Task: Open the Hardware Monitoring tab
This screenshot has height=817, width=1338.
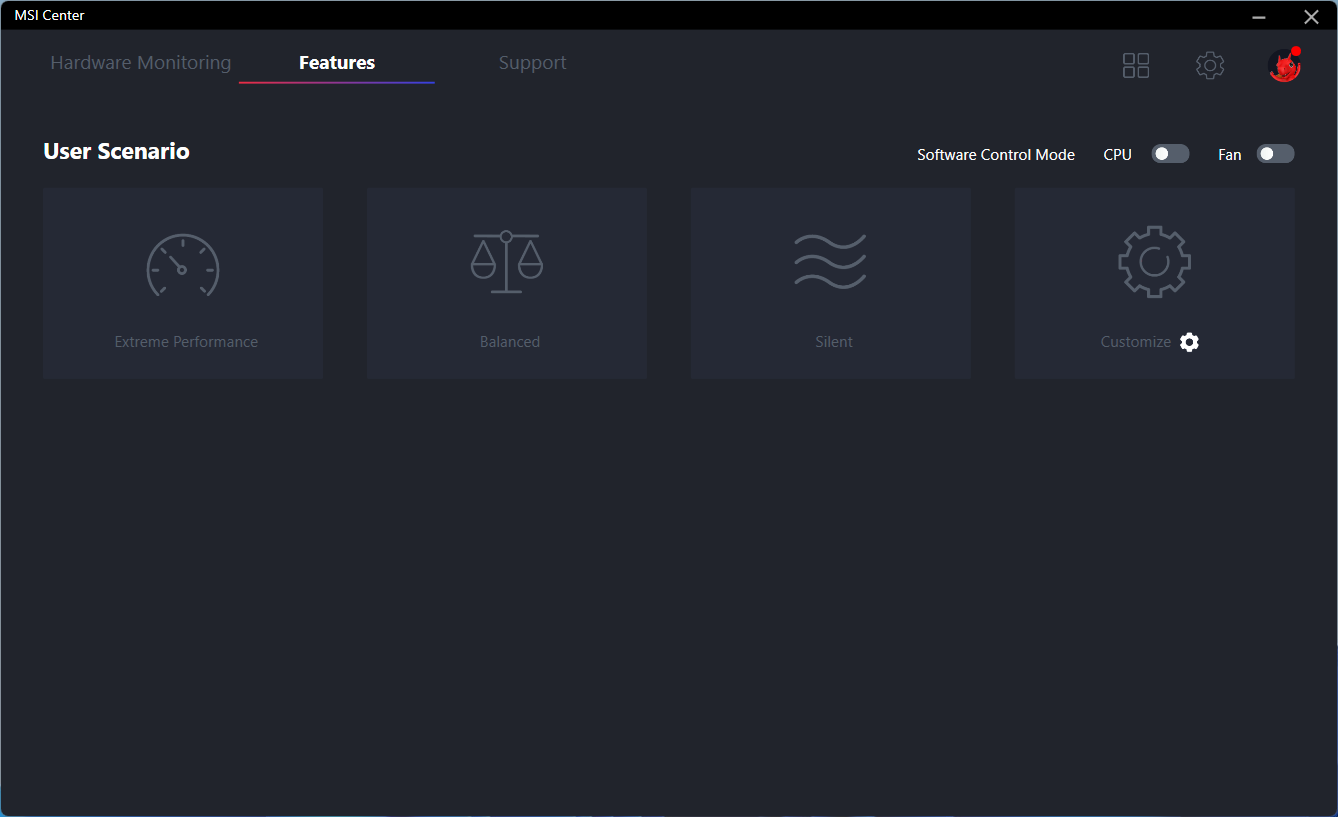Action: 141,62
